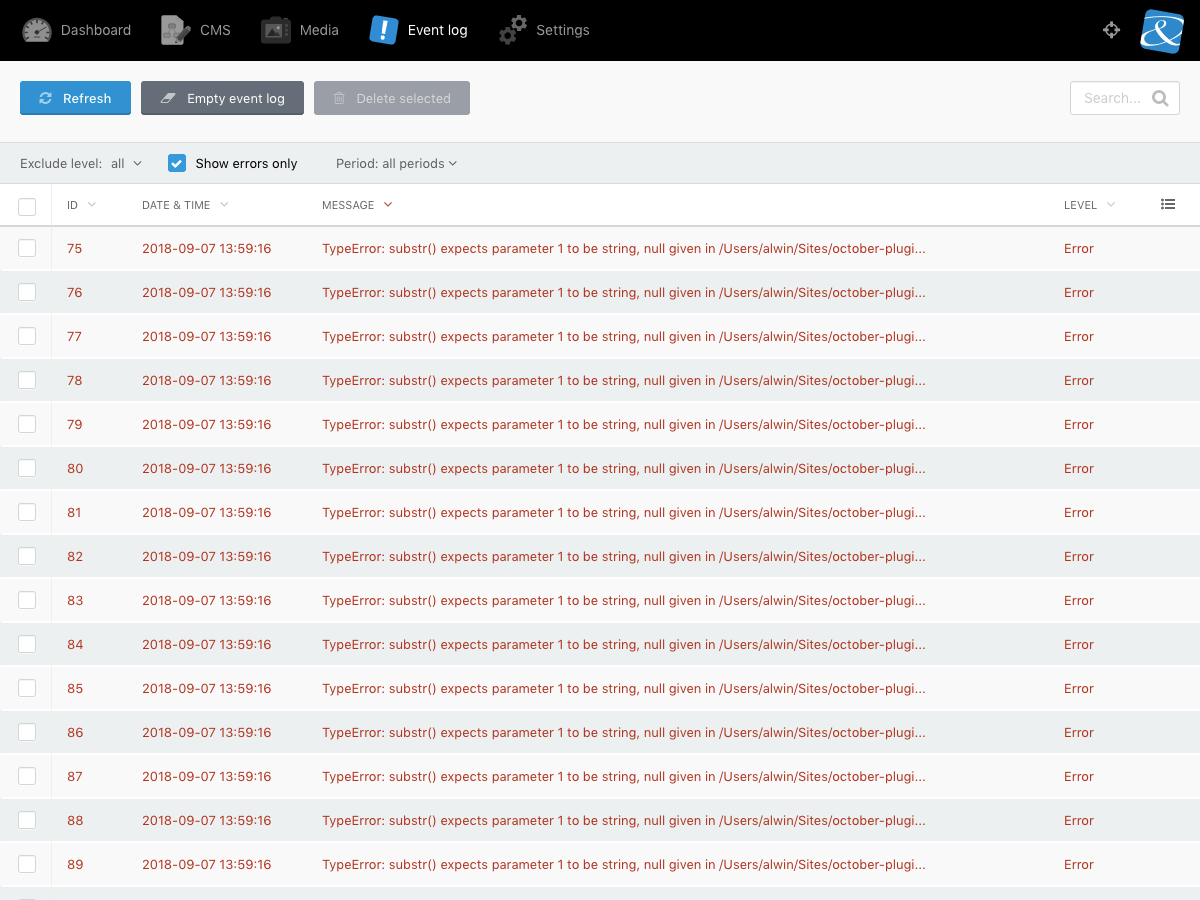The height and width of the screenshot is (900, 1200).
Task: Click the search magnifier icon
Action: 1160,98
